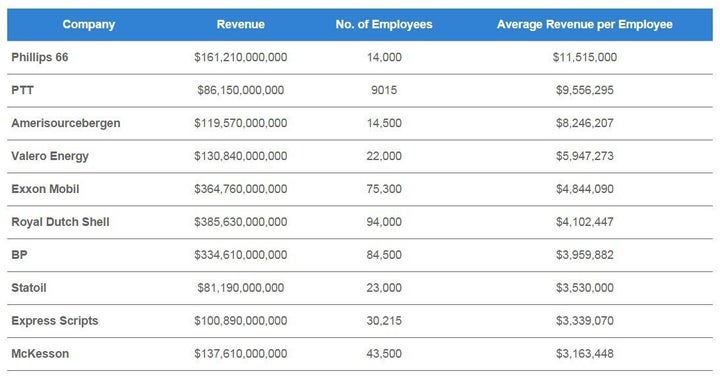Select Royal Dutch Shell's 94,000 employees cell
Image resolution: width=720 pixels, height=388 pixels.
point(384,222)
